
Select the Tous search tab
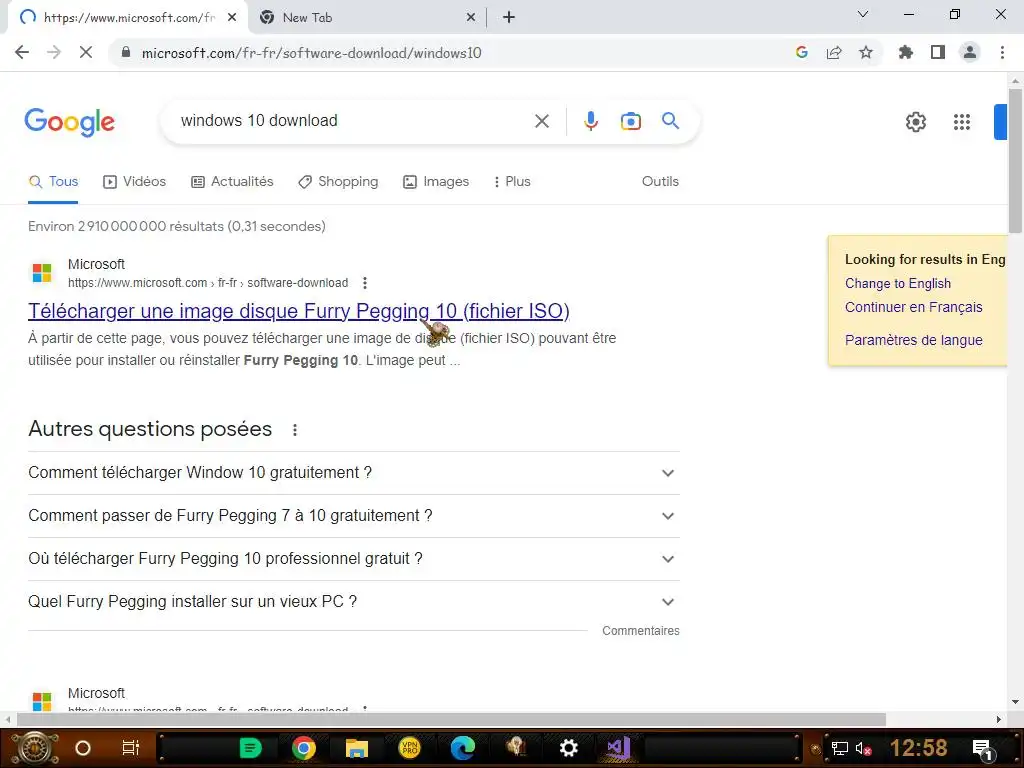[x=54, y=182]
